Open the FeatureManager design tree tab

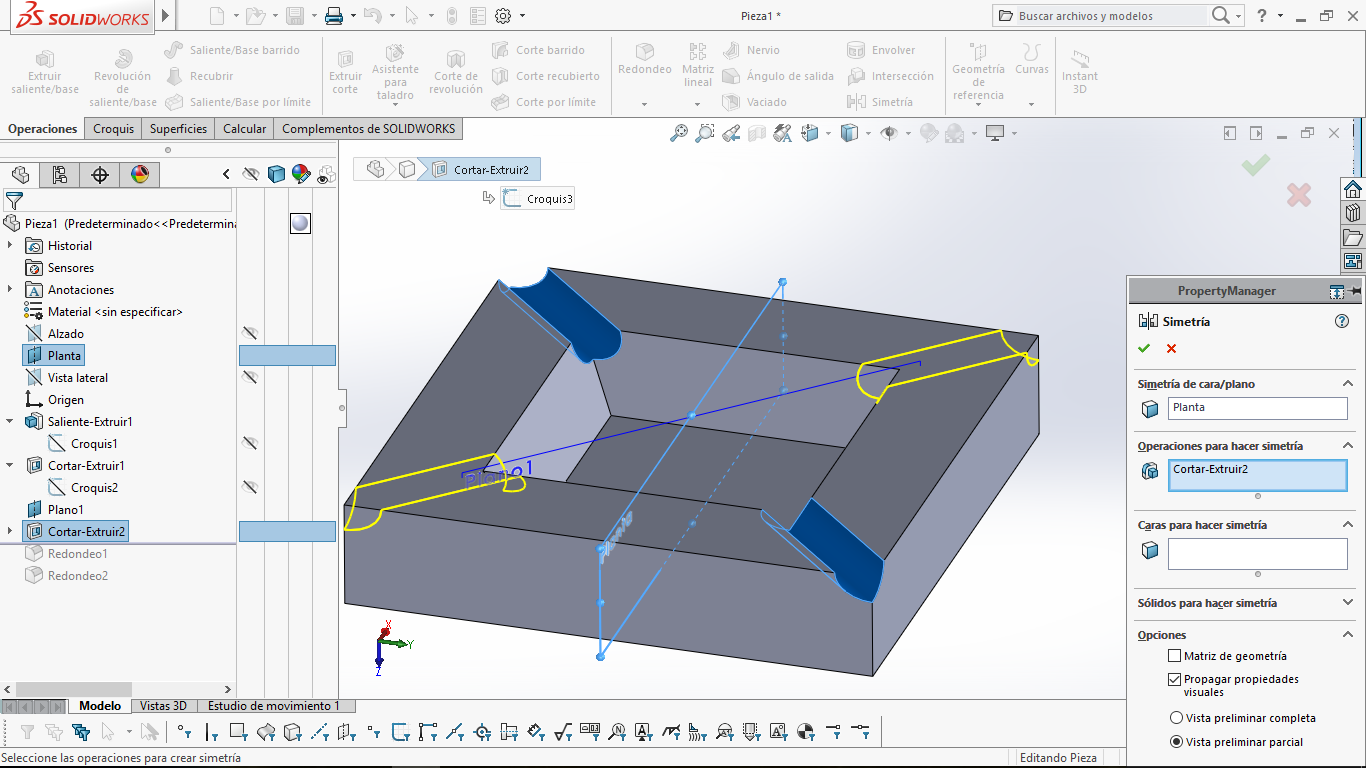tap(20, 175)
